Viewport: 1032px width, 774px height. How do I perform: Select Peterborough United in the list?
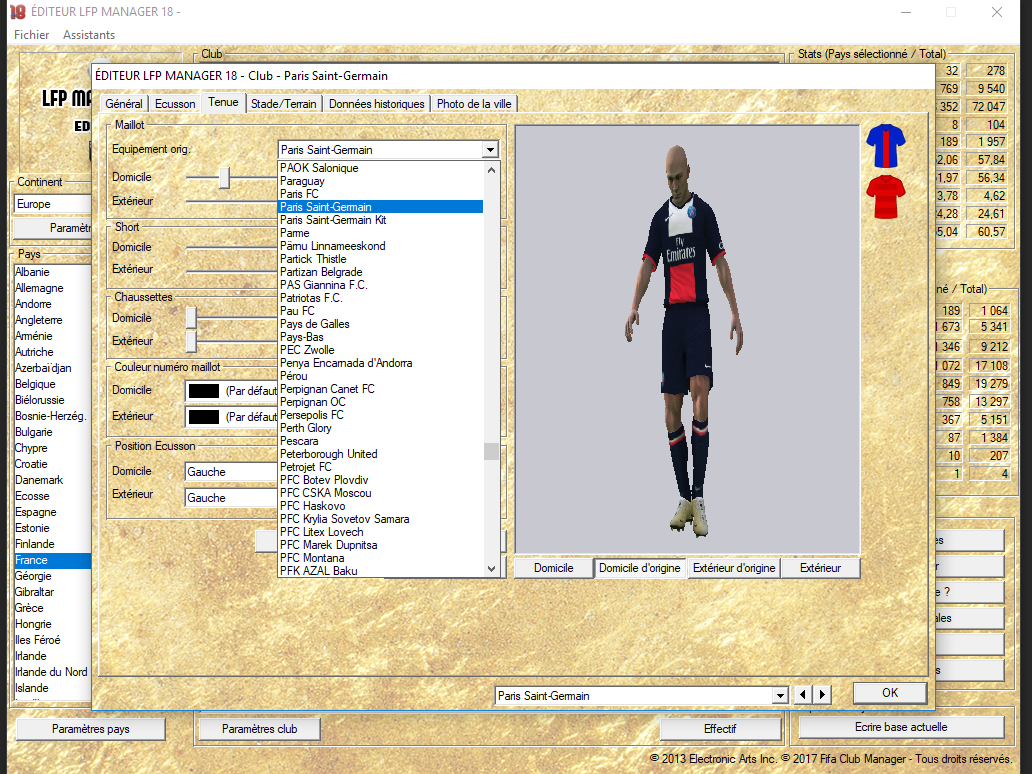click(x=381, y=454)
